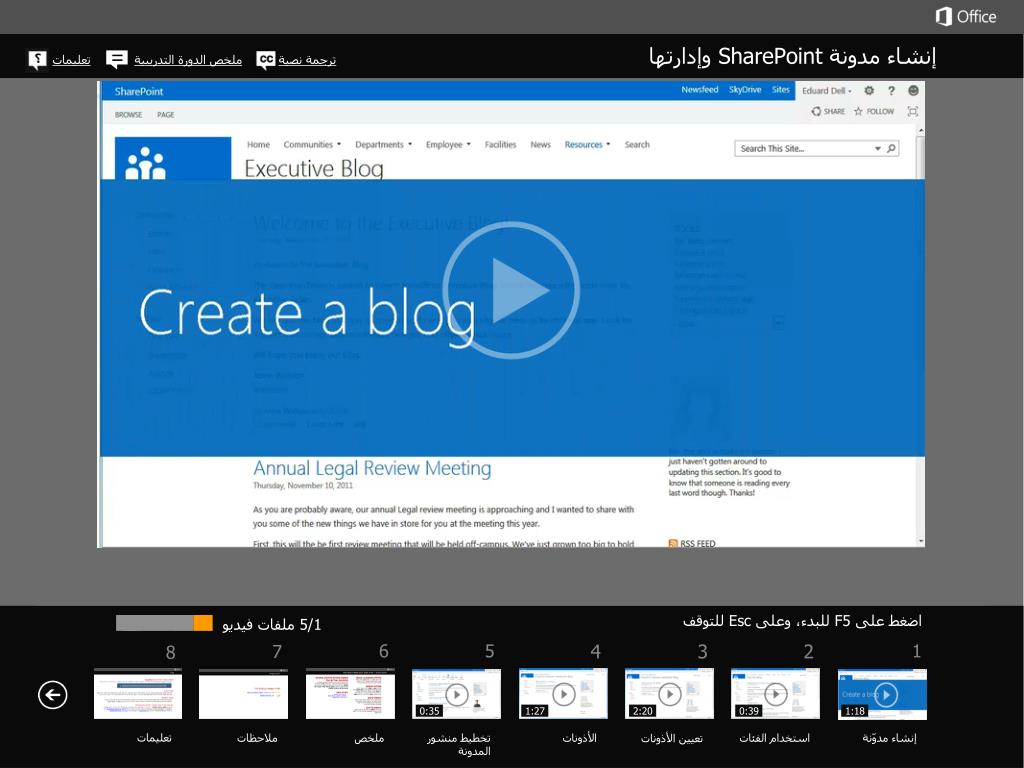Click the SharePoint brand text

pos(138,91)
